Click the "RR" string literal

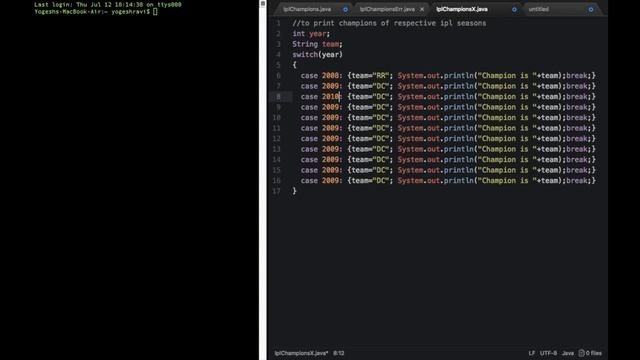tap(381, 76)
